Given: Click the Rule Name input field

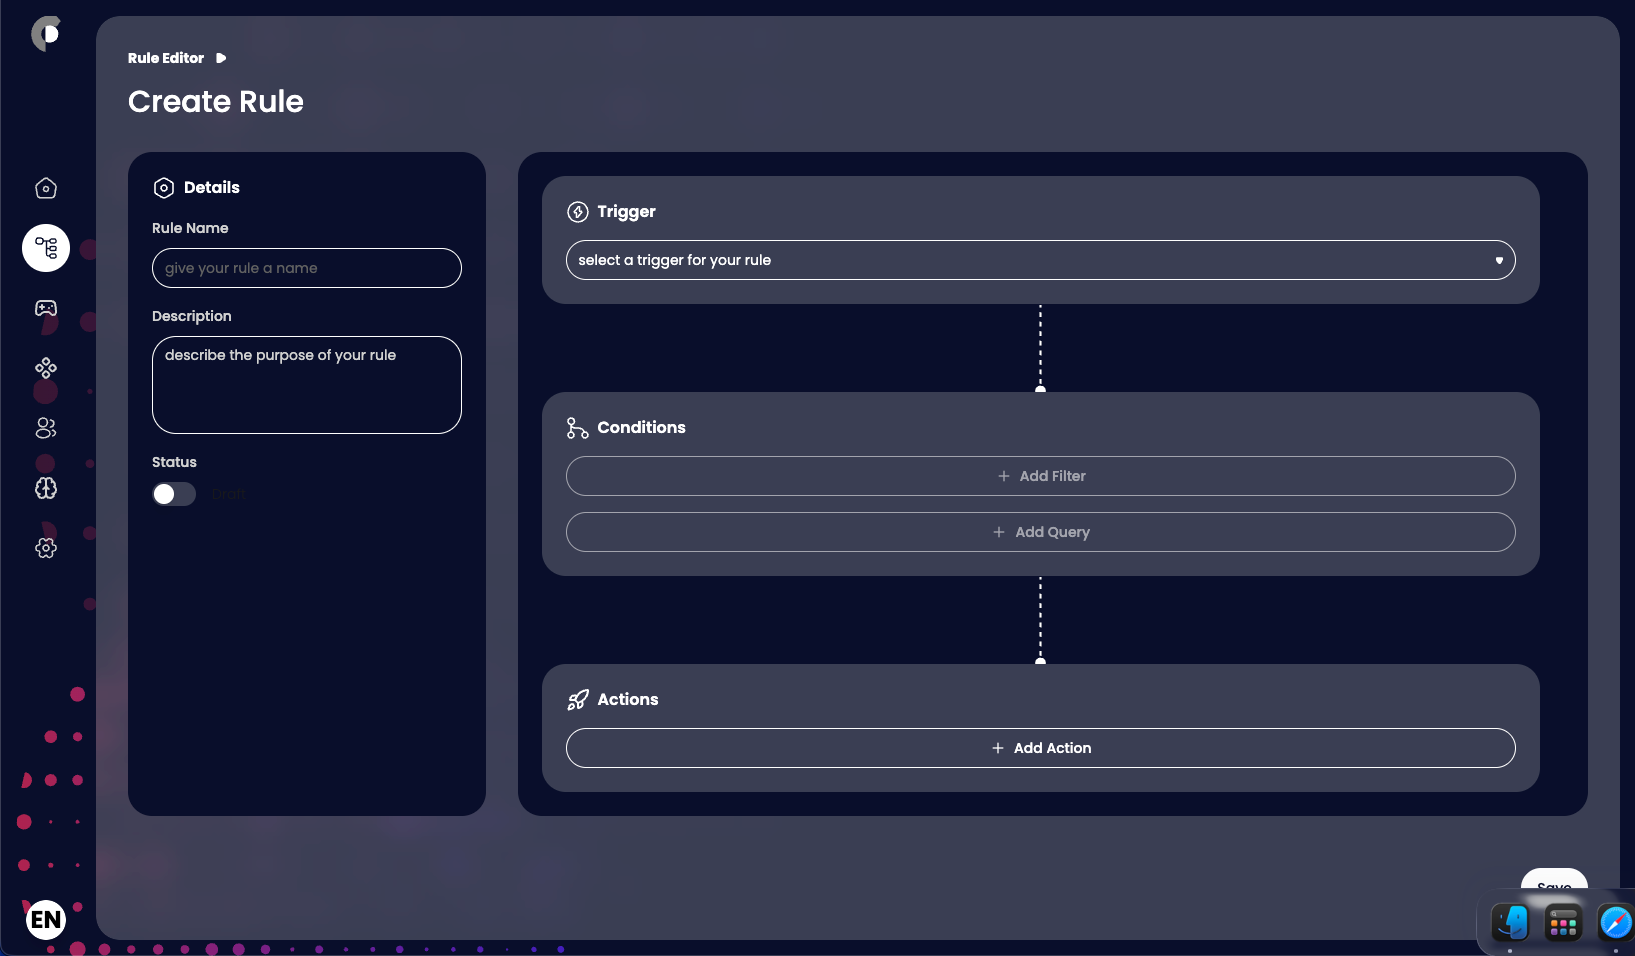Looking at the screenshot, I should click(306, 268).
